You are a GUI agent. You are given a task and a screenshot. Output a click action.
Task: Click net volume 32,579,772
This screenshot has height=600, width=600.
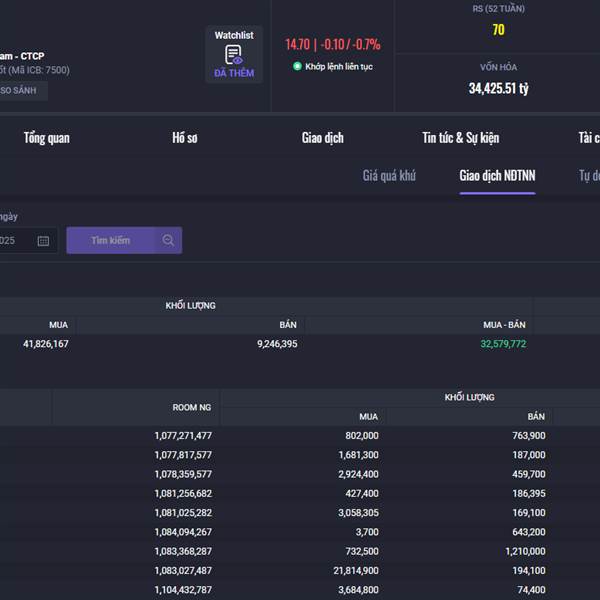pos(503,344)
